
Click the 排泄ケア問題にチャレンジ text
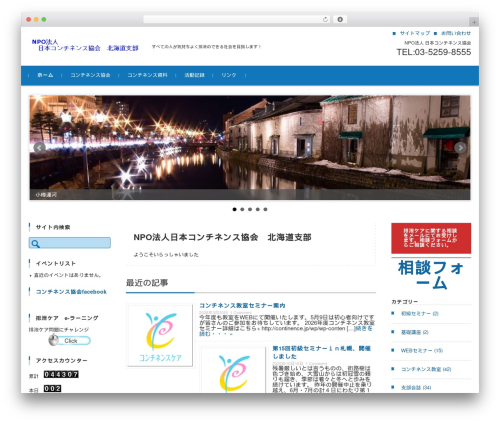pyautogui.click(x=59, y=329)
